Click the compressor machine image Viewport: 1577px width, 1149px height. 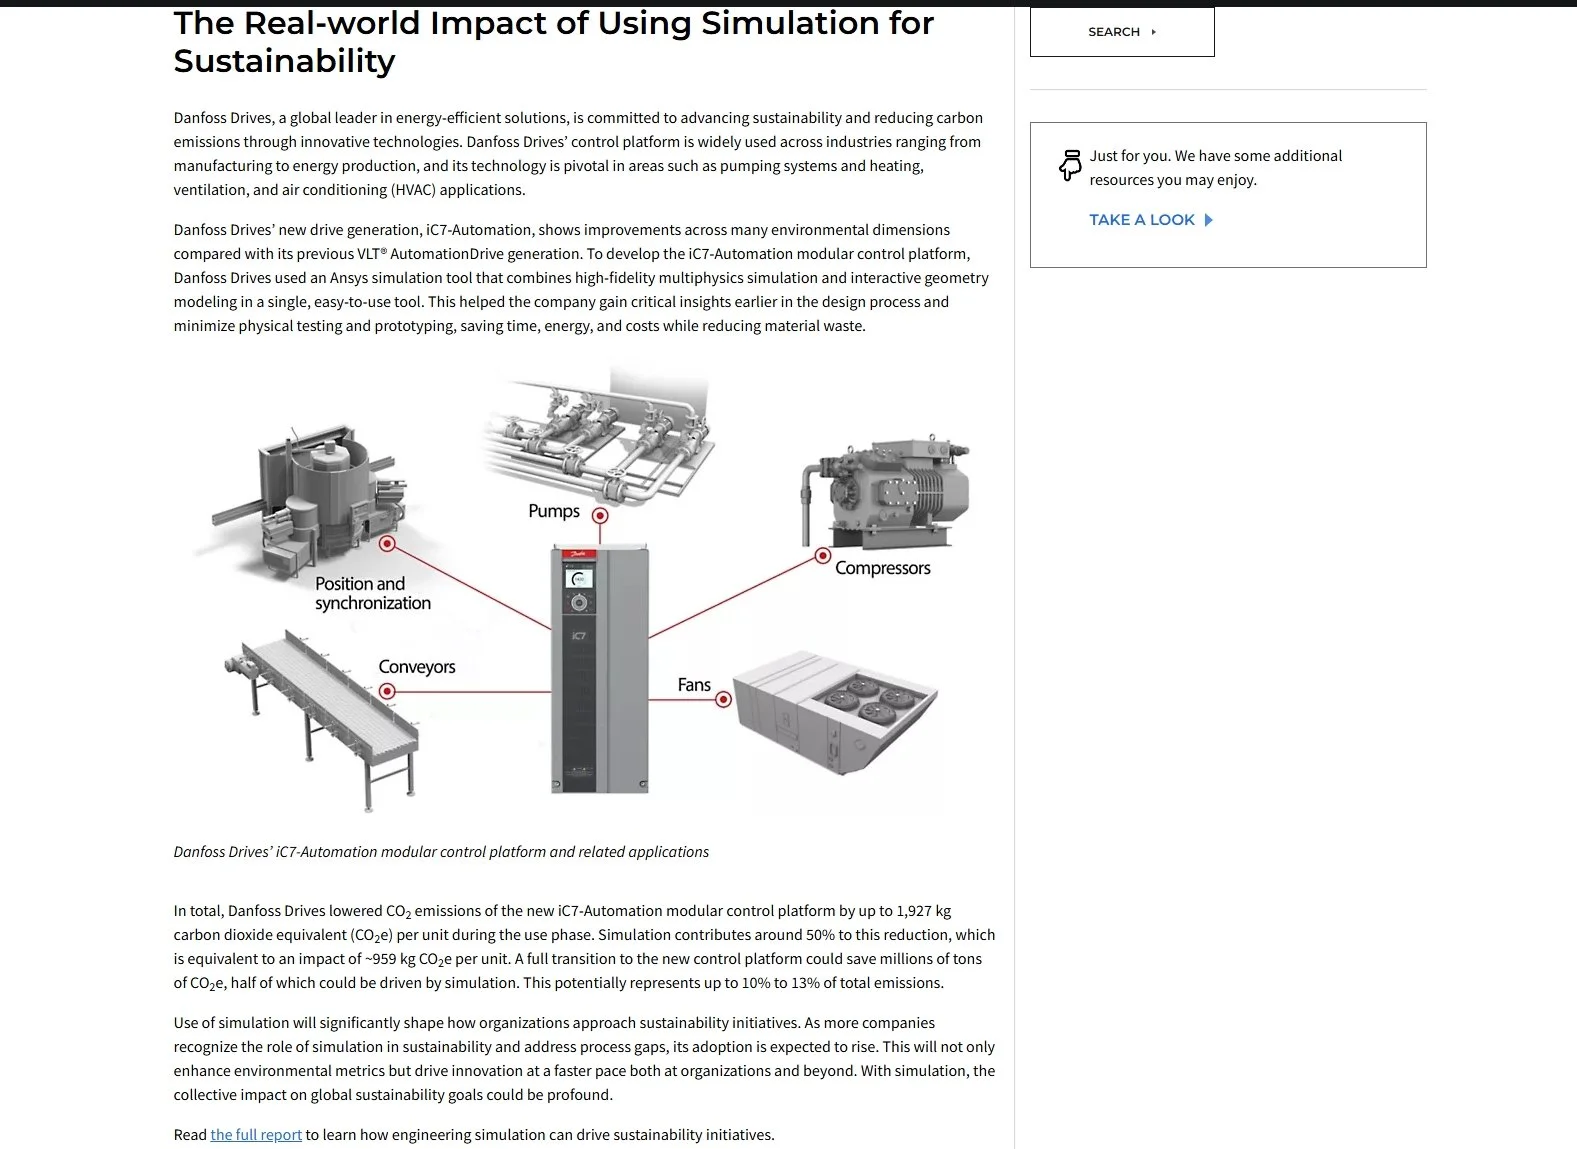(x=886, y=491)
